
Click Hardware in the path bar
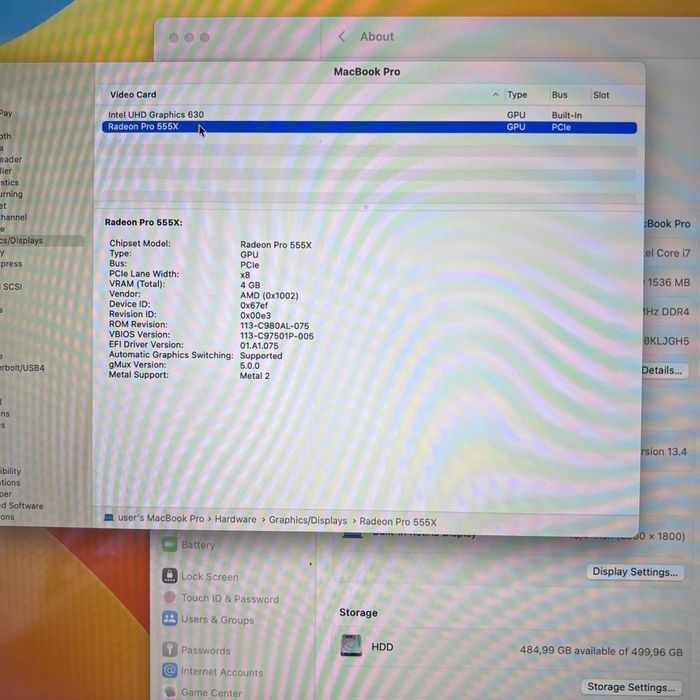235,519
